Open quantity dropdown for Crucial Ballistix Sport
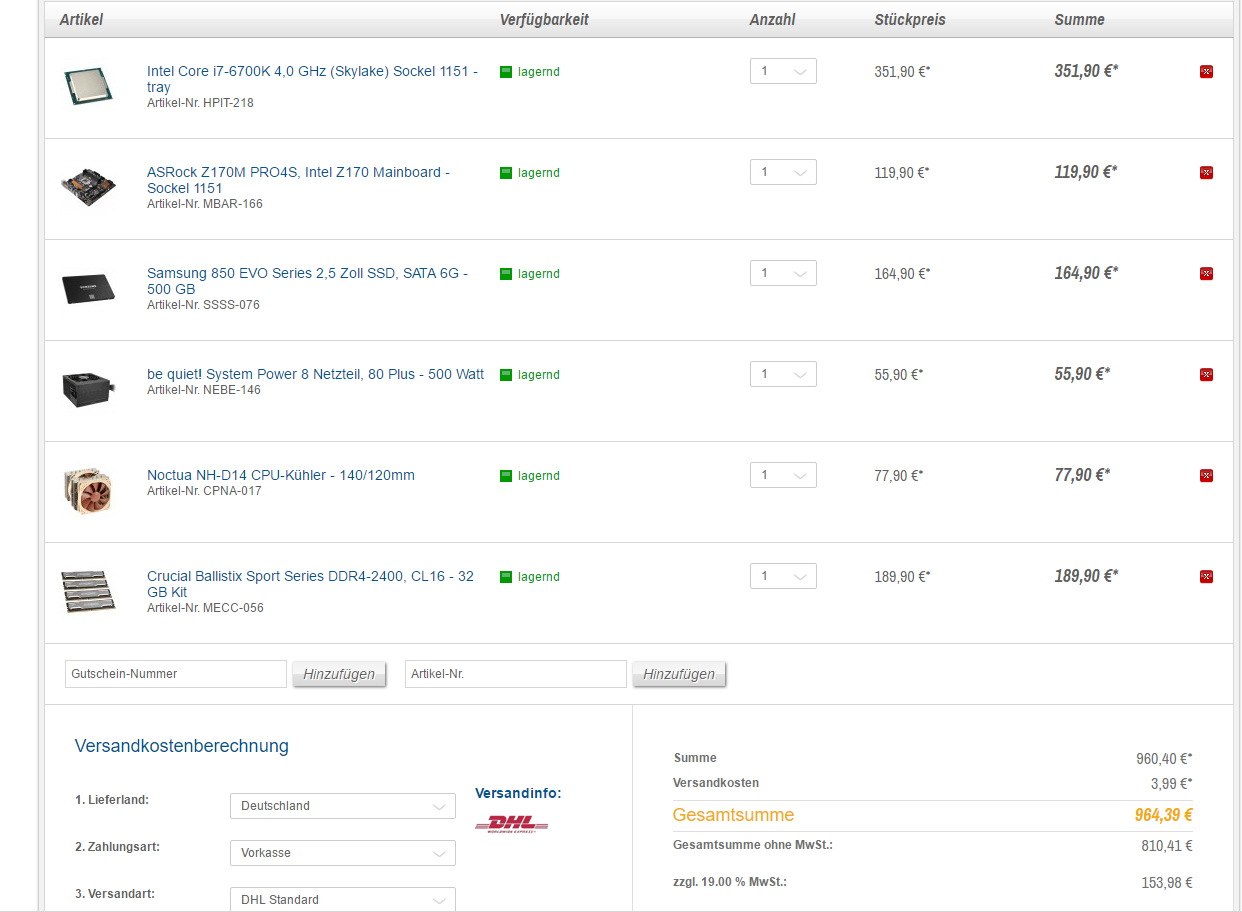Screen dimensions: 1242x912 coord(783,576)
